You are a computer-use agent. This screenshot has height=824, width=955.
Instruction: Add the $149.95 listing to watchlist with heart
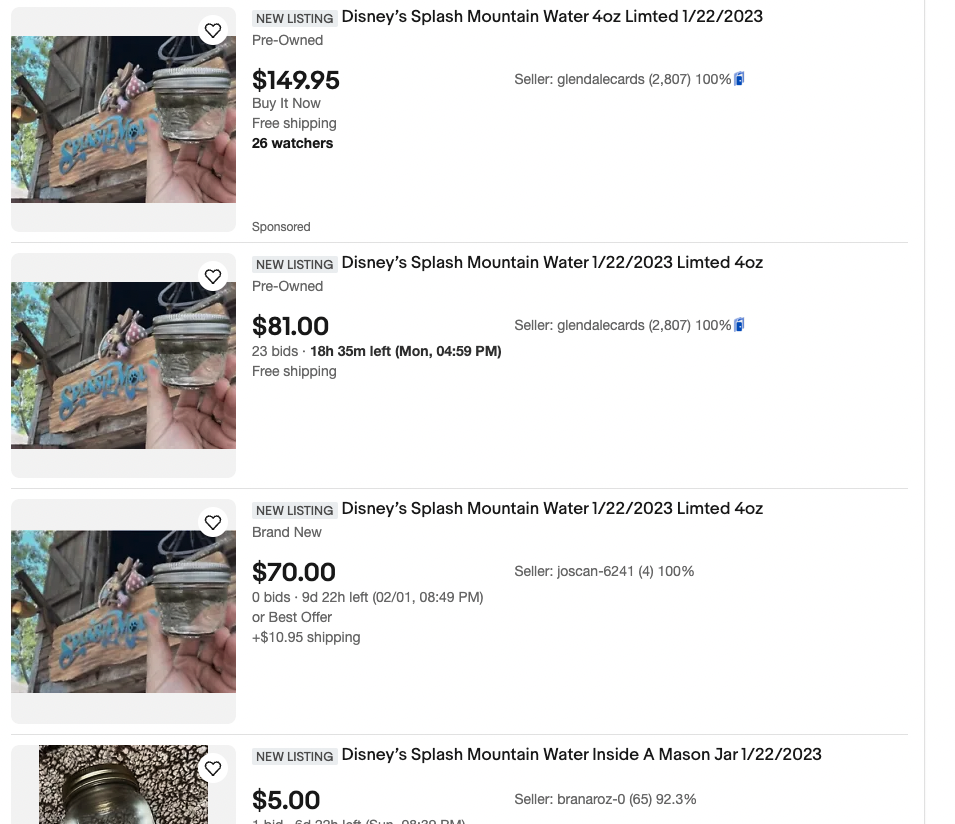(213, 31)
